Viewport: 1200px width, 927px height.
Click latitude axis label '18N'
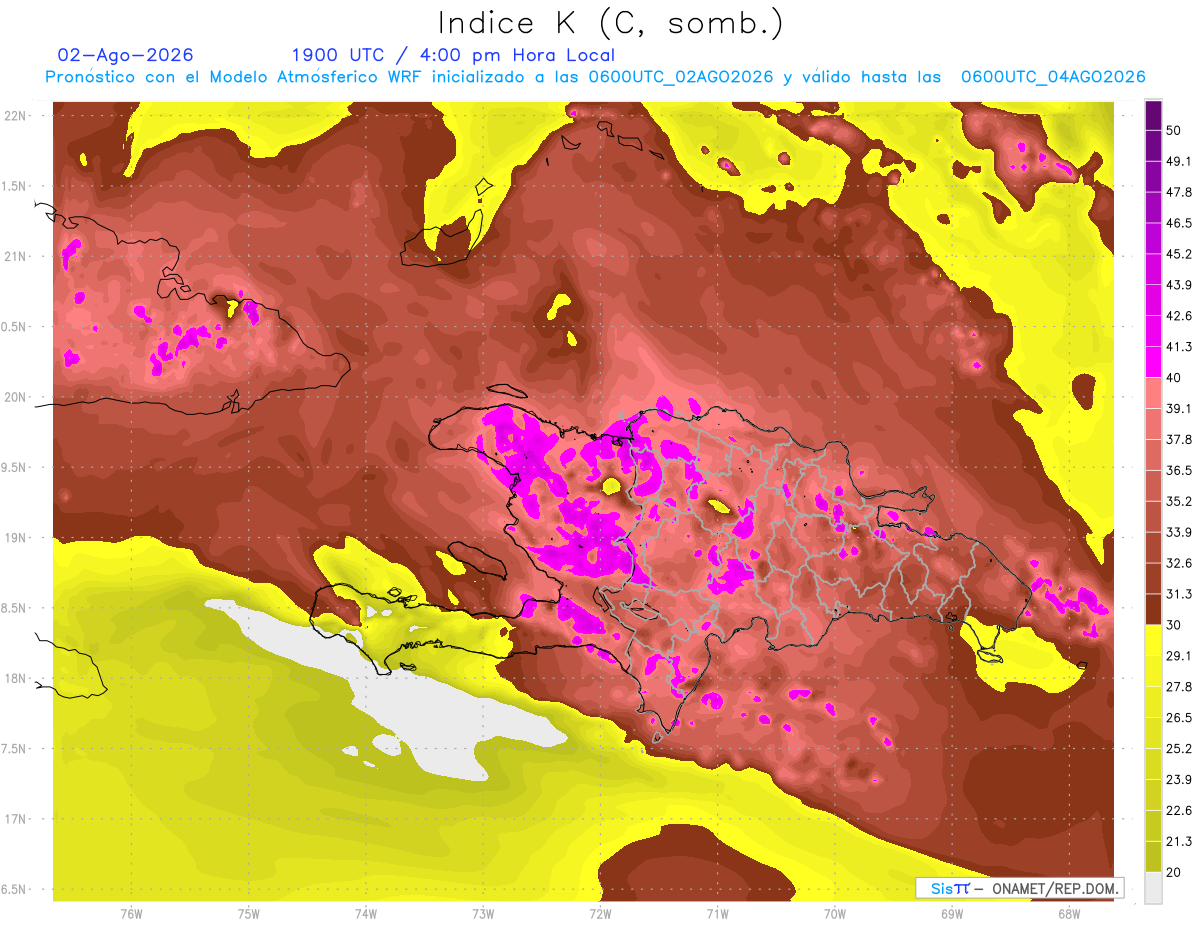[15, 679]
